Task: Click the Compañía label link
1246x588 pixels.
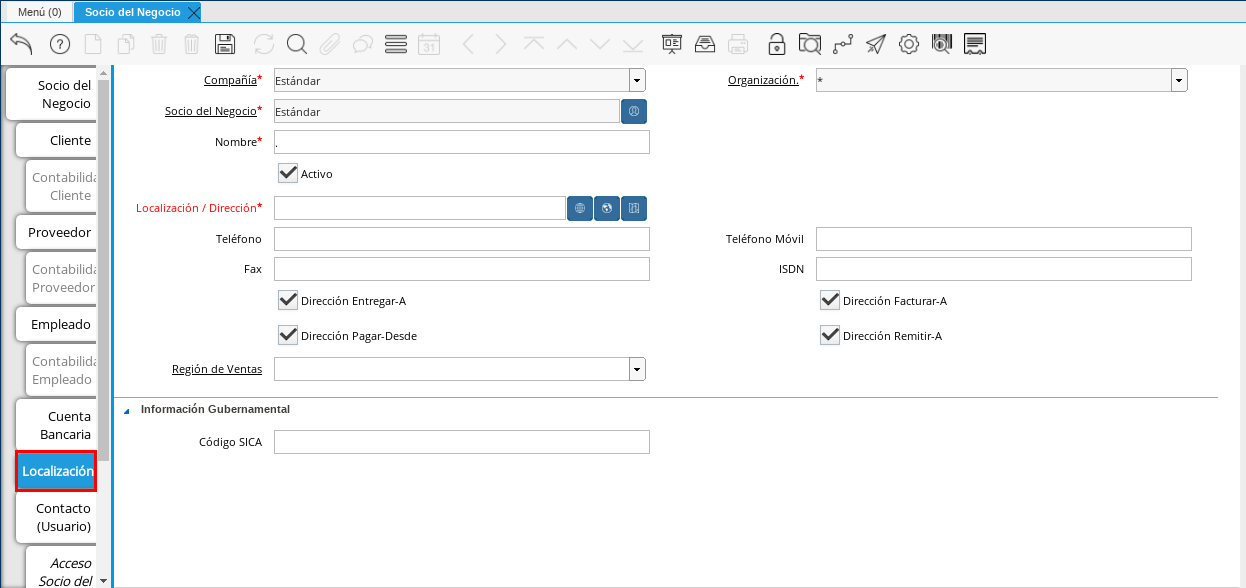Action: (231, 81)
